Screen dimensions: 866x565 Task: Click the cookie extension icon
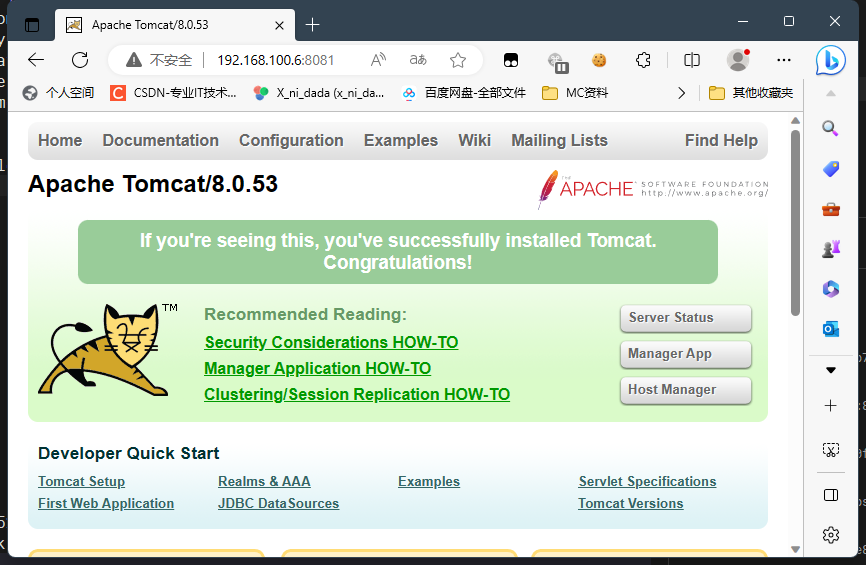pos(599,60)
